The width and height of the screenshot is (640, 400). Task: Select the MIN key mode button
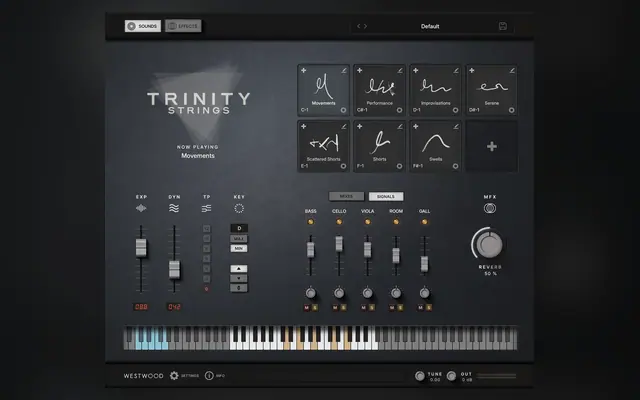coord(239,248)
